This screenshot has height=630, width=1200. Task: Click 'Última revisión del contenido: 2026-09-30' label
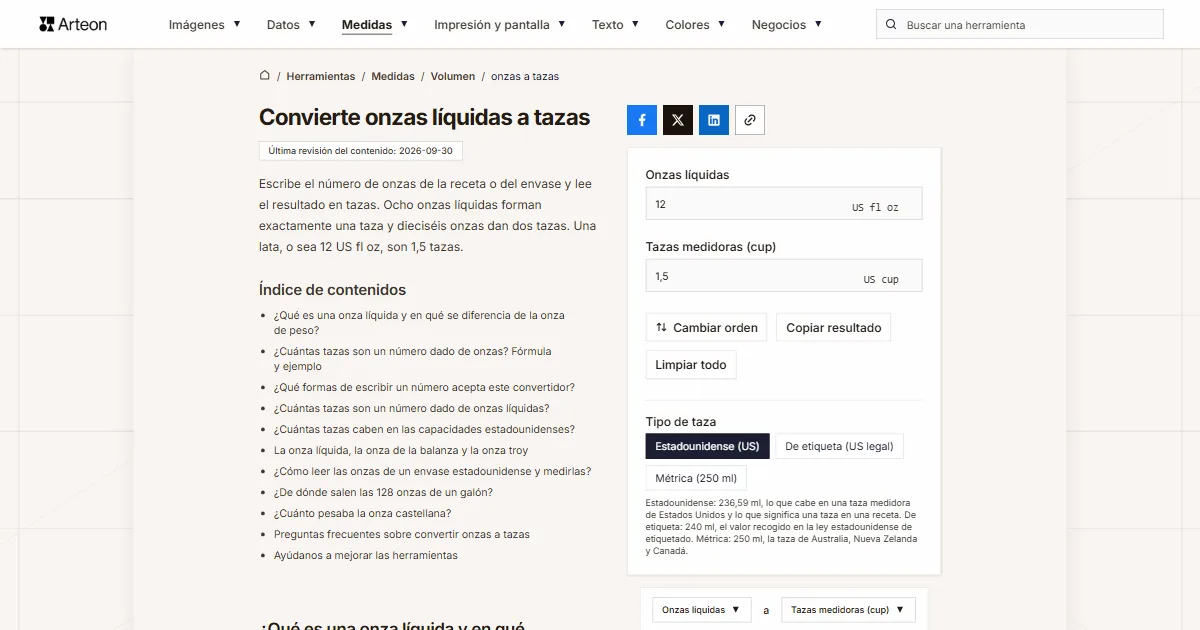point(360,151)
